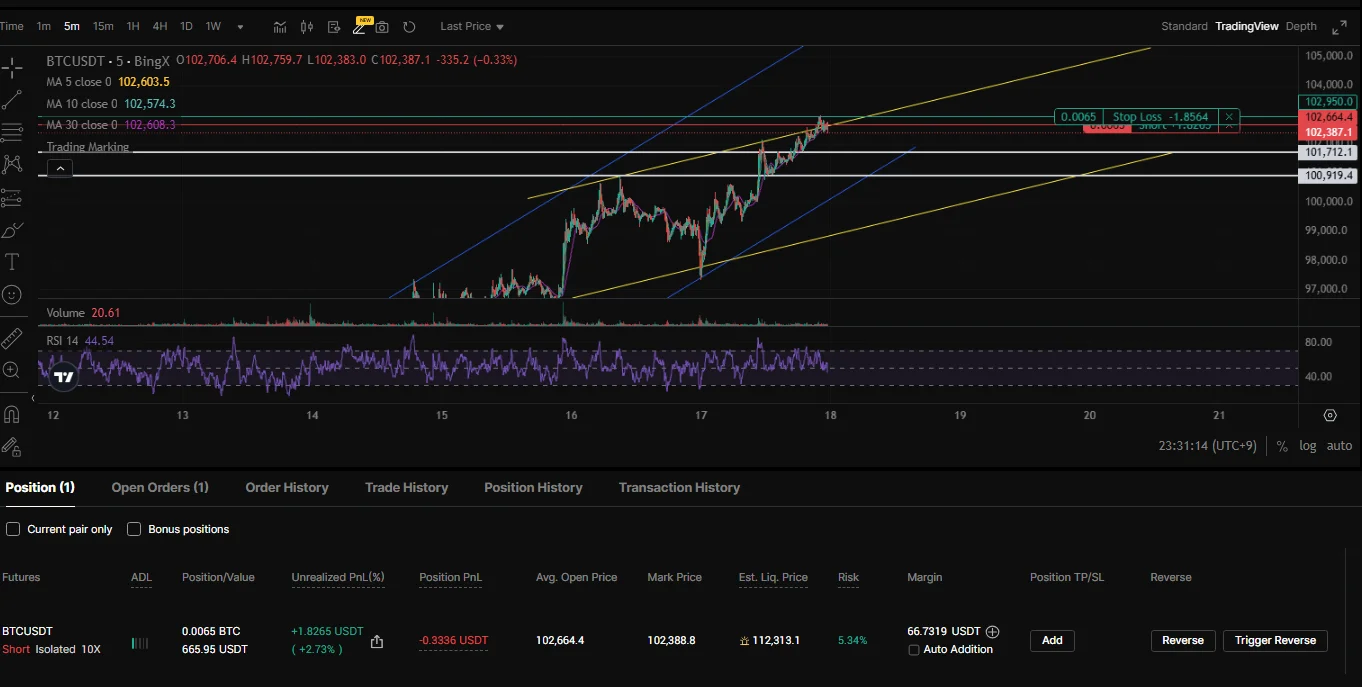Toggle percent scale mode
Screen dimensions: 1362x687
1282,446
